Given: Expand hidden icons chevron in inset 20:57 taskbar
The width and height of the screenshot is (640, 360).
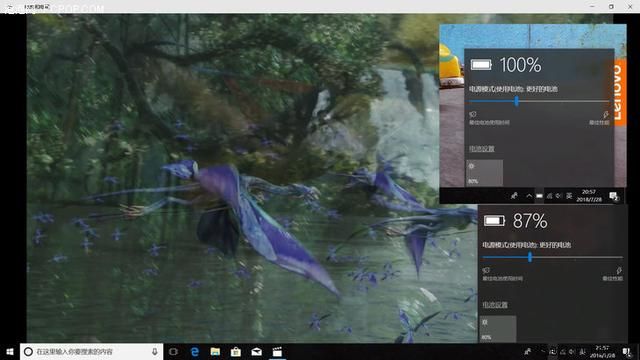Looking at the screenshot, I should coord(529,196).
